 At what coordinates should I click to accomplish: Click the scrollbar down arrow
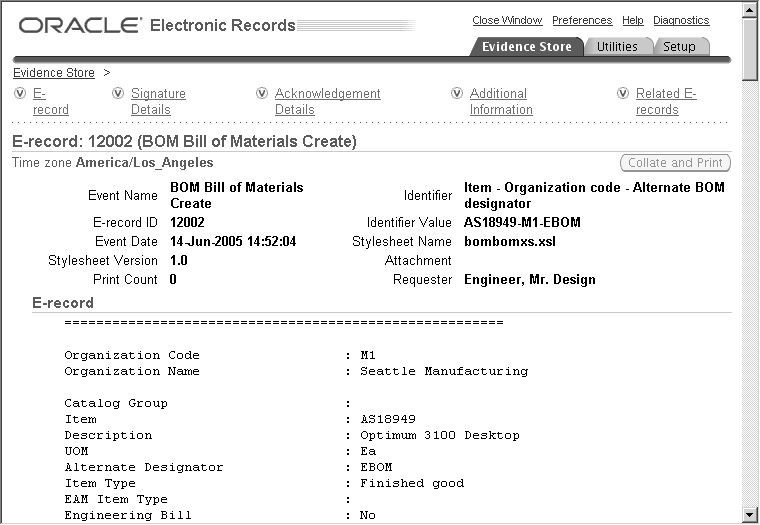click(750, 514)
